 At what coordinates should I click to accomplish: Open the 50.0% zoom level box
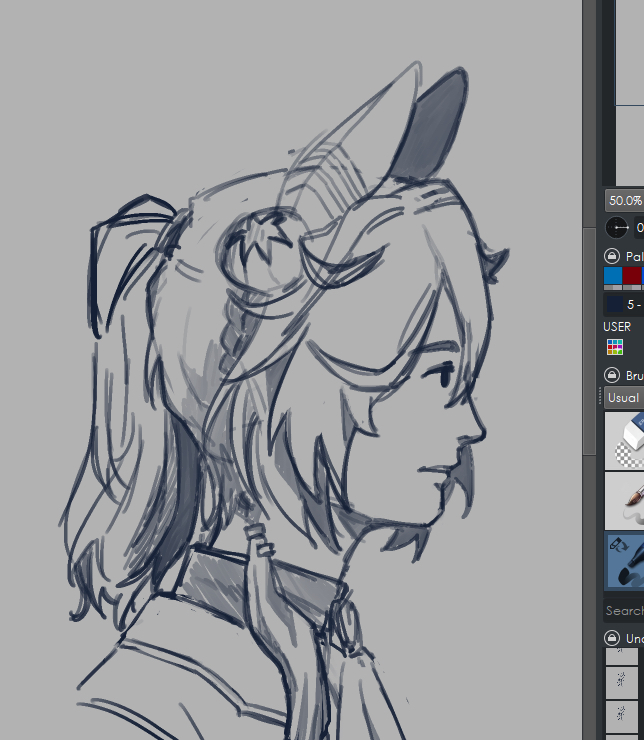click(624, 200)
